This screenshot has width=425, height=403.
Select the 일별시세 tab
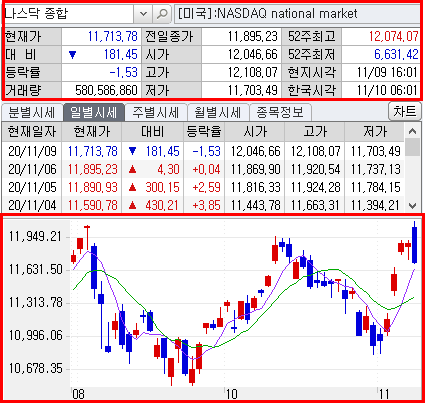click(94, 112)
